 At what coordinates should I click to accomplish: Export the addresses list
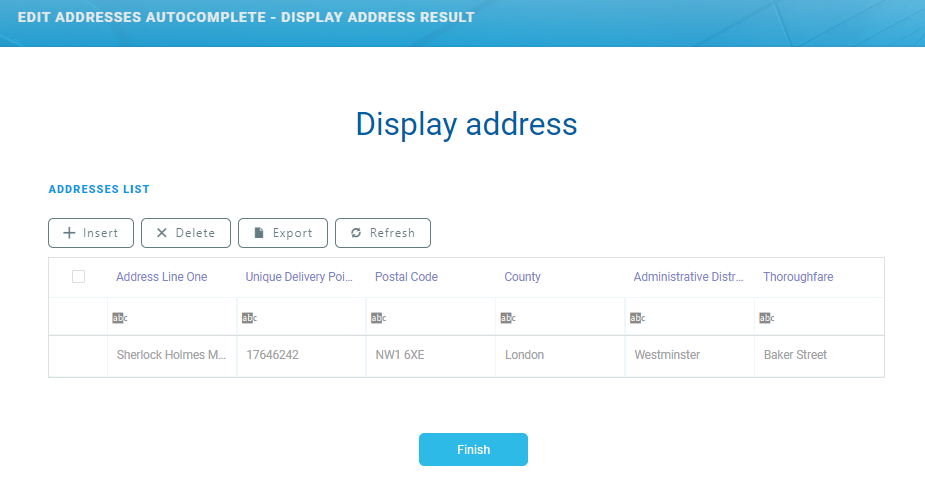click(x=283, y=233)
